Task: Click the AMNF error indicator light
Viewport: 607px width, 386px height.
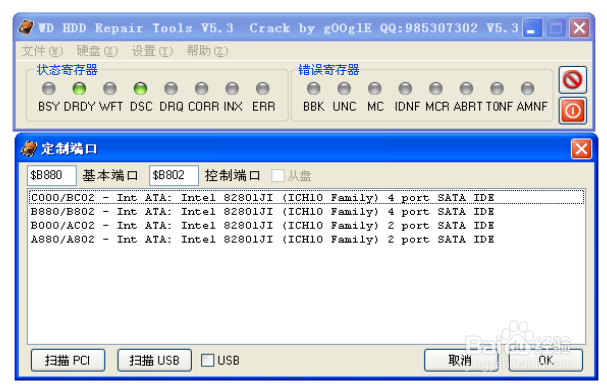Action: [527, 89]
